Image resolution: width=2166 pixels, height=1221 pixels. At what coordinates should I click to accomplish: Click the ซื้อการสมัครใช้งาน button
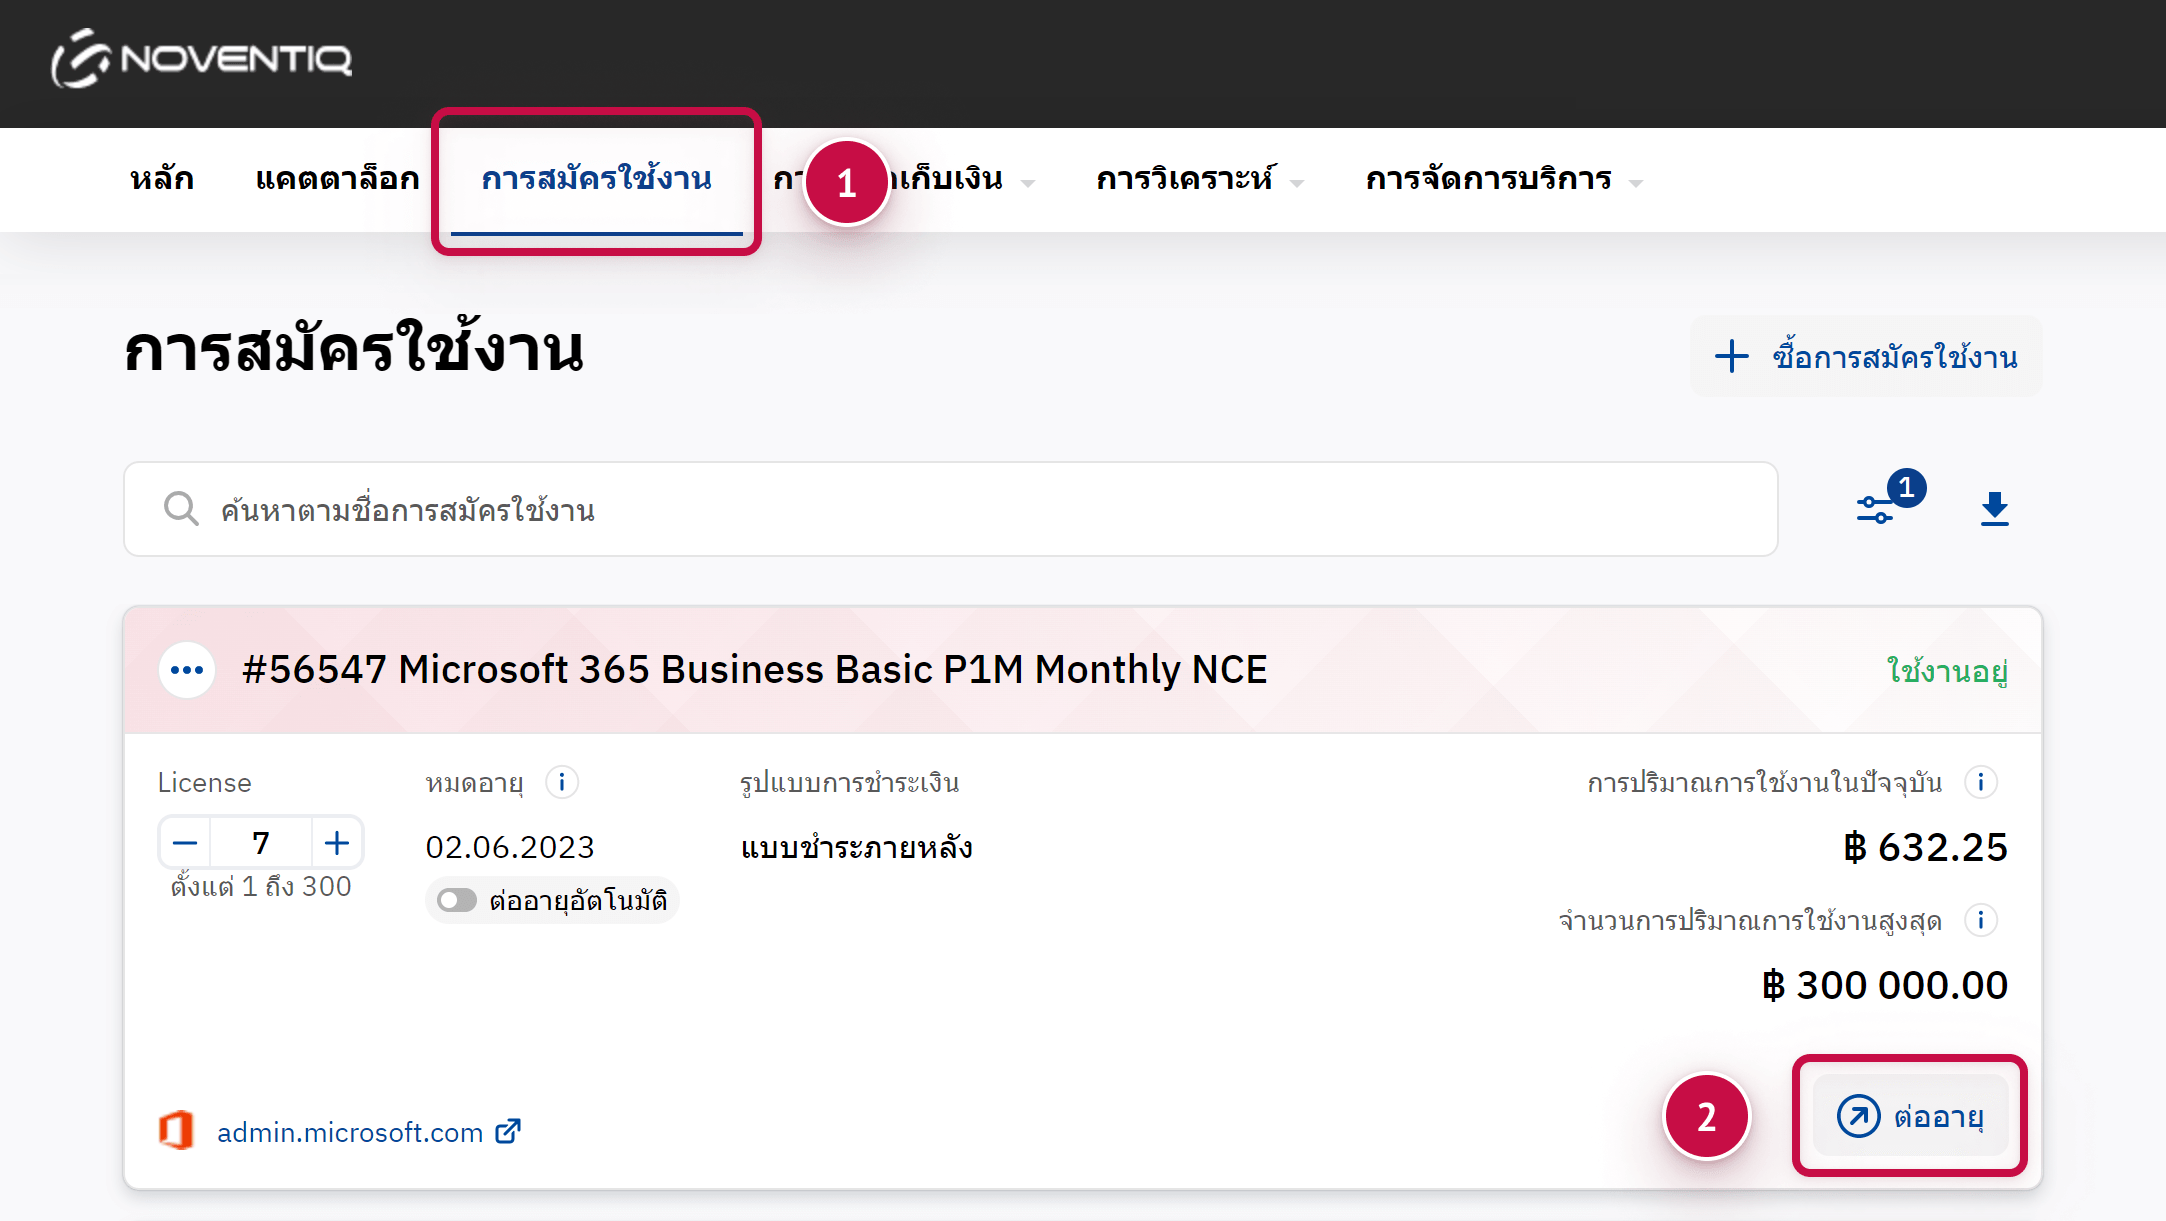[1866, 357]
